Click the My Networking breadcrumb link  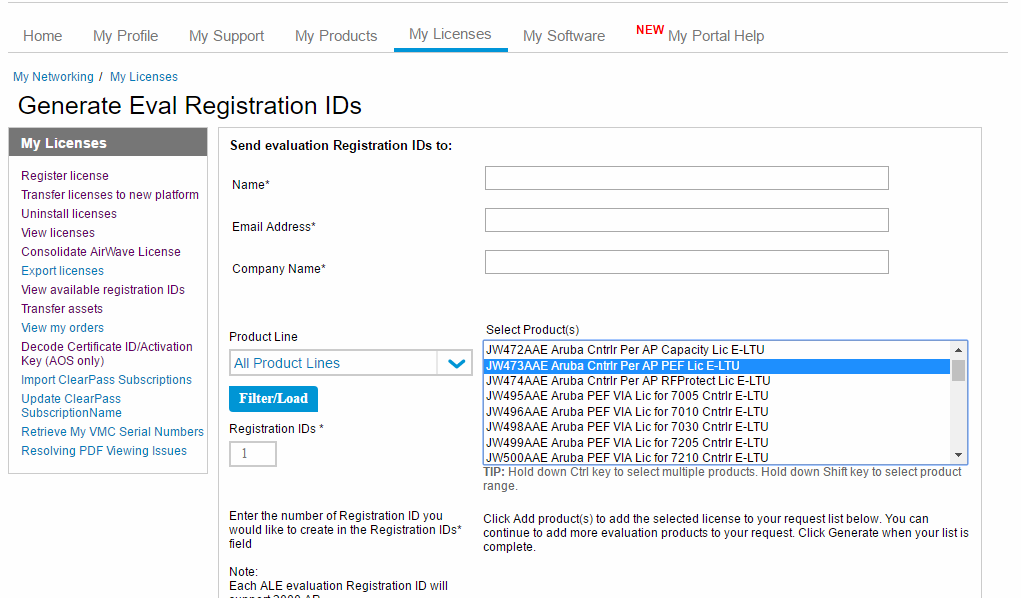point(53,77)
